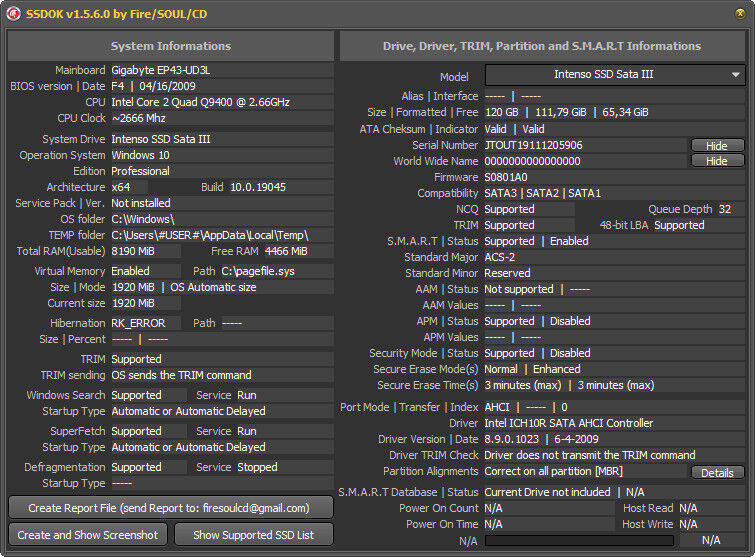Select CPU value Intel Core 2 Quad Q9400

click(200, 102)
